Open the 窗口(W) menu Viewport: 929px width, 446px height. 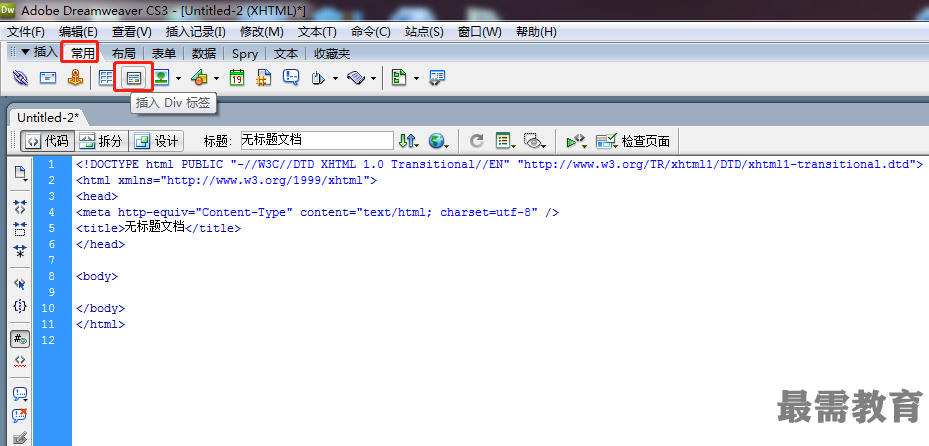coord(480,32)
